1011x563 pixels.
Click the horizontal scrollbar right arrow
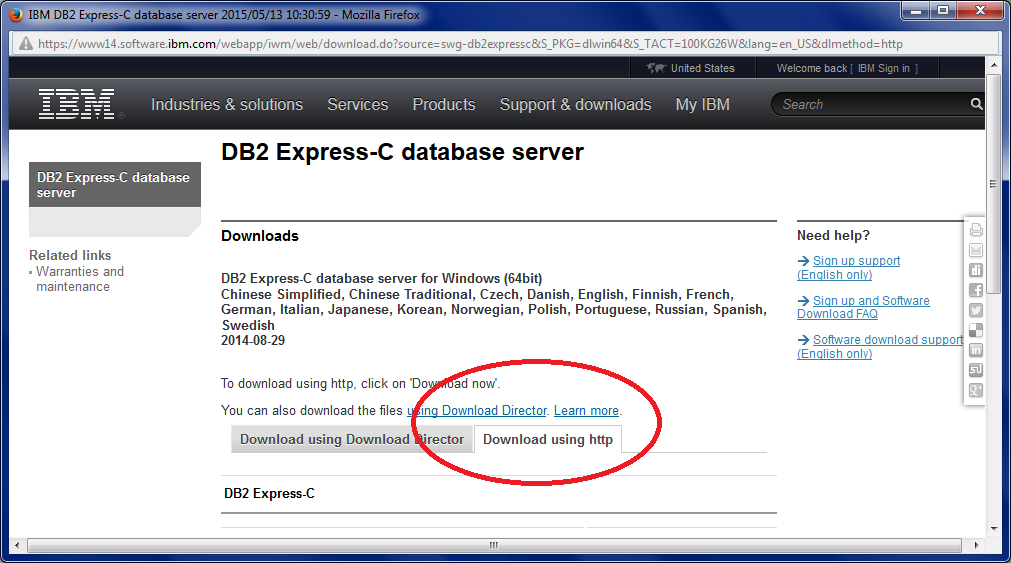(976, 545)
